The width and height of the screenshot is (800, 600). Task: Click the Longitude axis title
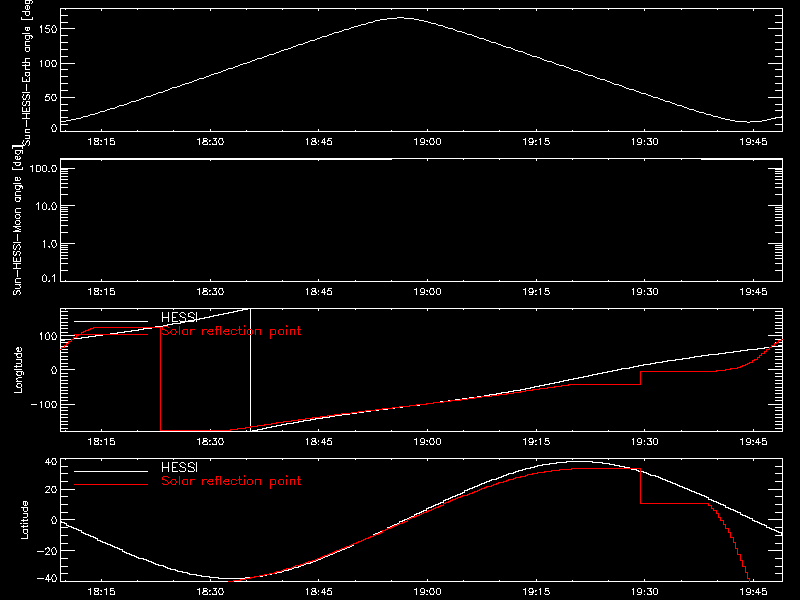click(18, 370)
